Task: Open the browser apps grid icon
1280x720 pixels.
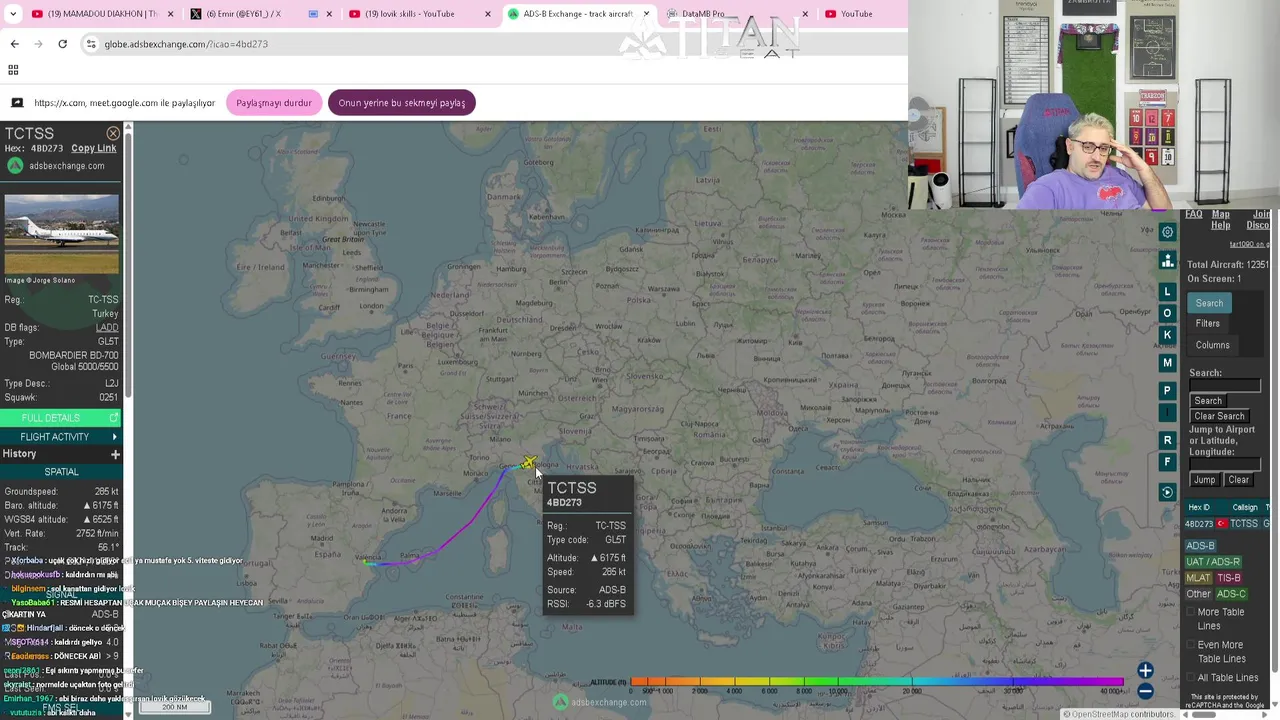Action: point(13,70)
